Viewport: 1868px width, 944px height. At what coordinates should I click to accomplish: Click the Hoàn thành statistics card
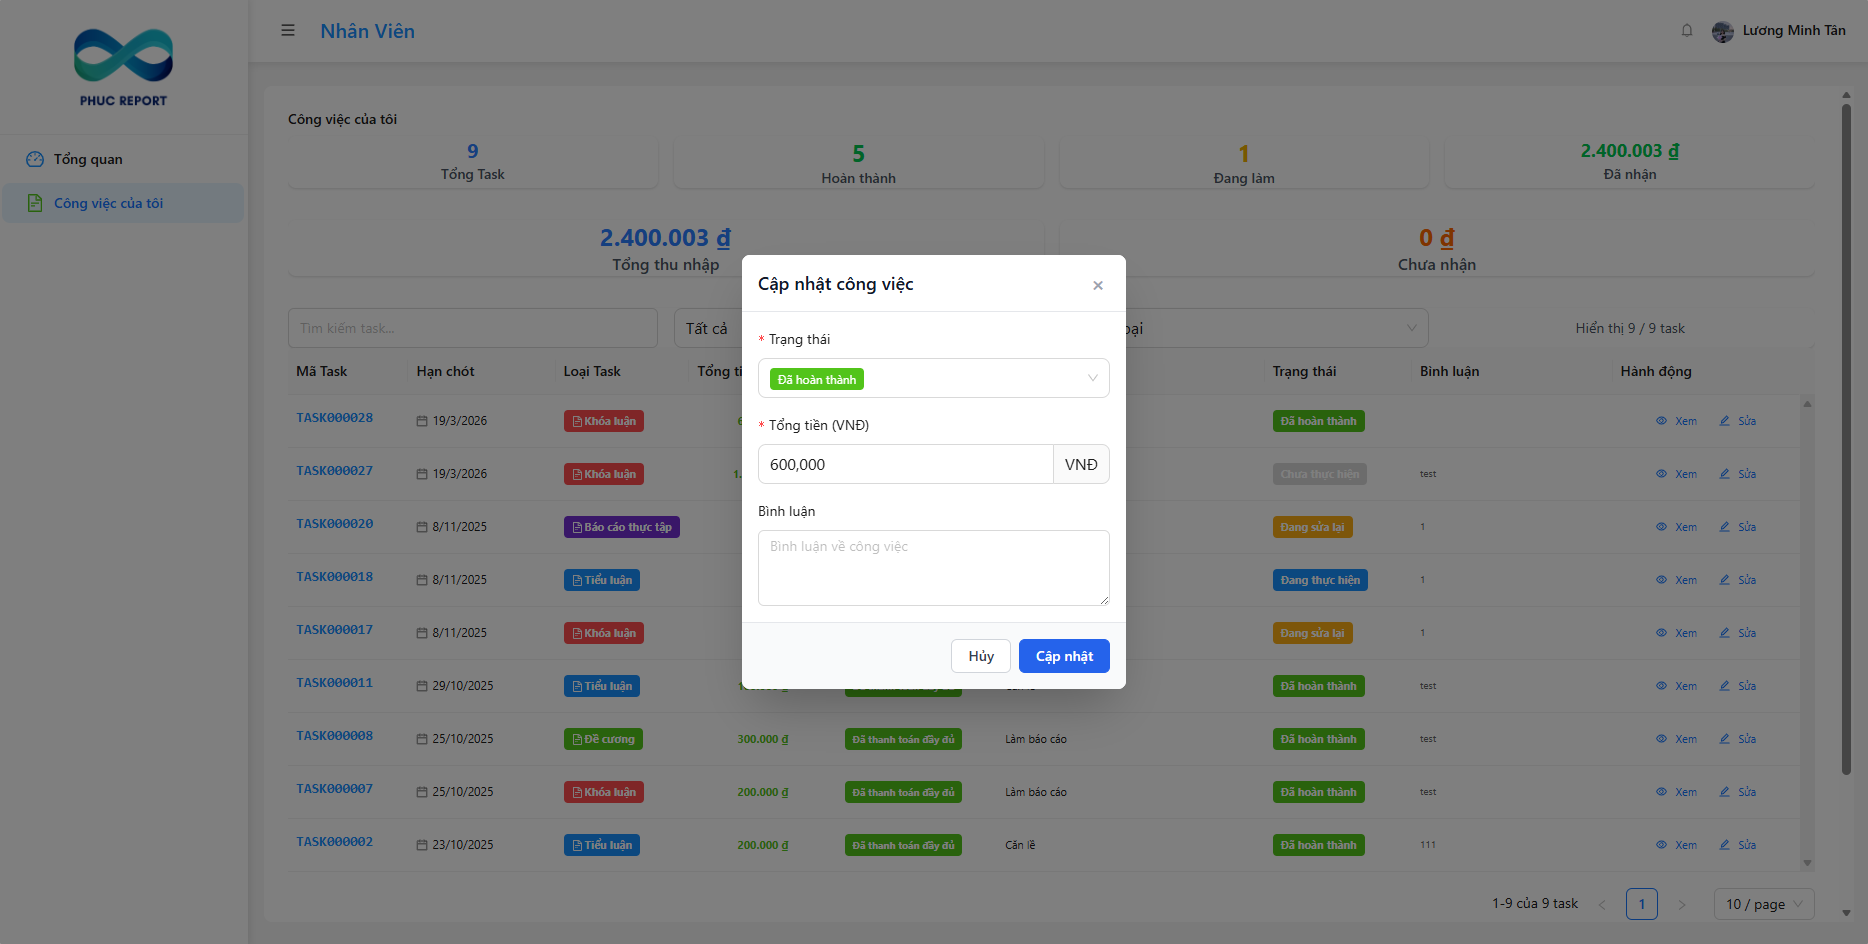click(x=859, y=165)
